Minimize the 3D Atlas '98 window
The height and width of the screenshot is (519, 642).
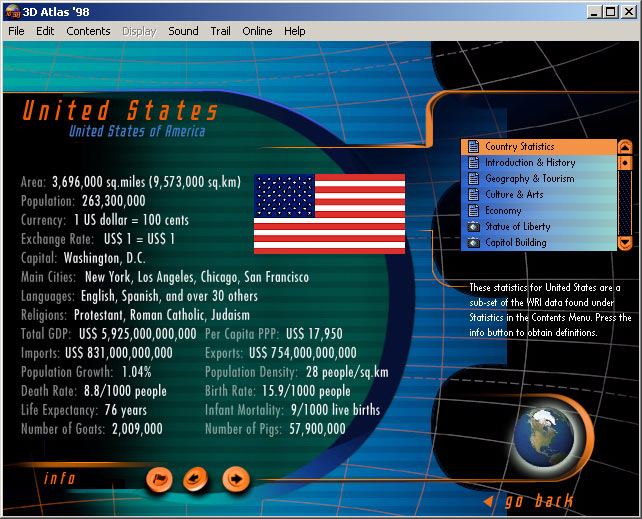[x=594, y=12]
